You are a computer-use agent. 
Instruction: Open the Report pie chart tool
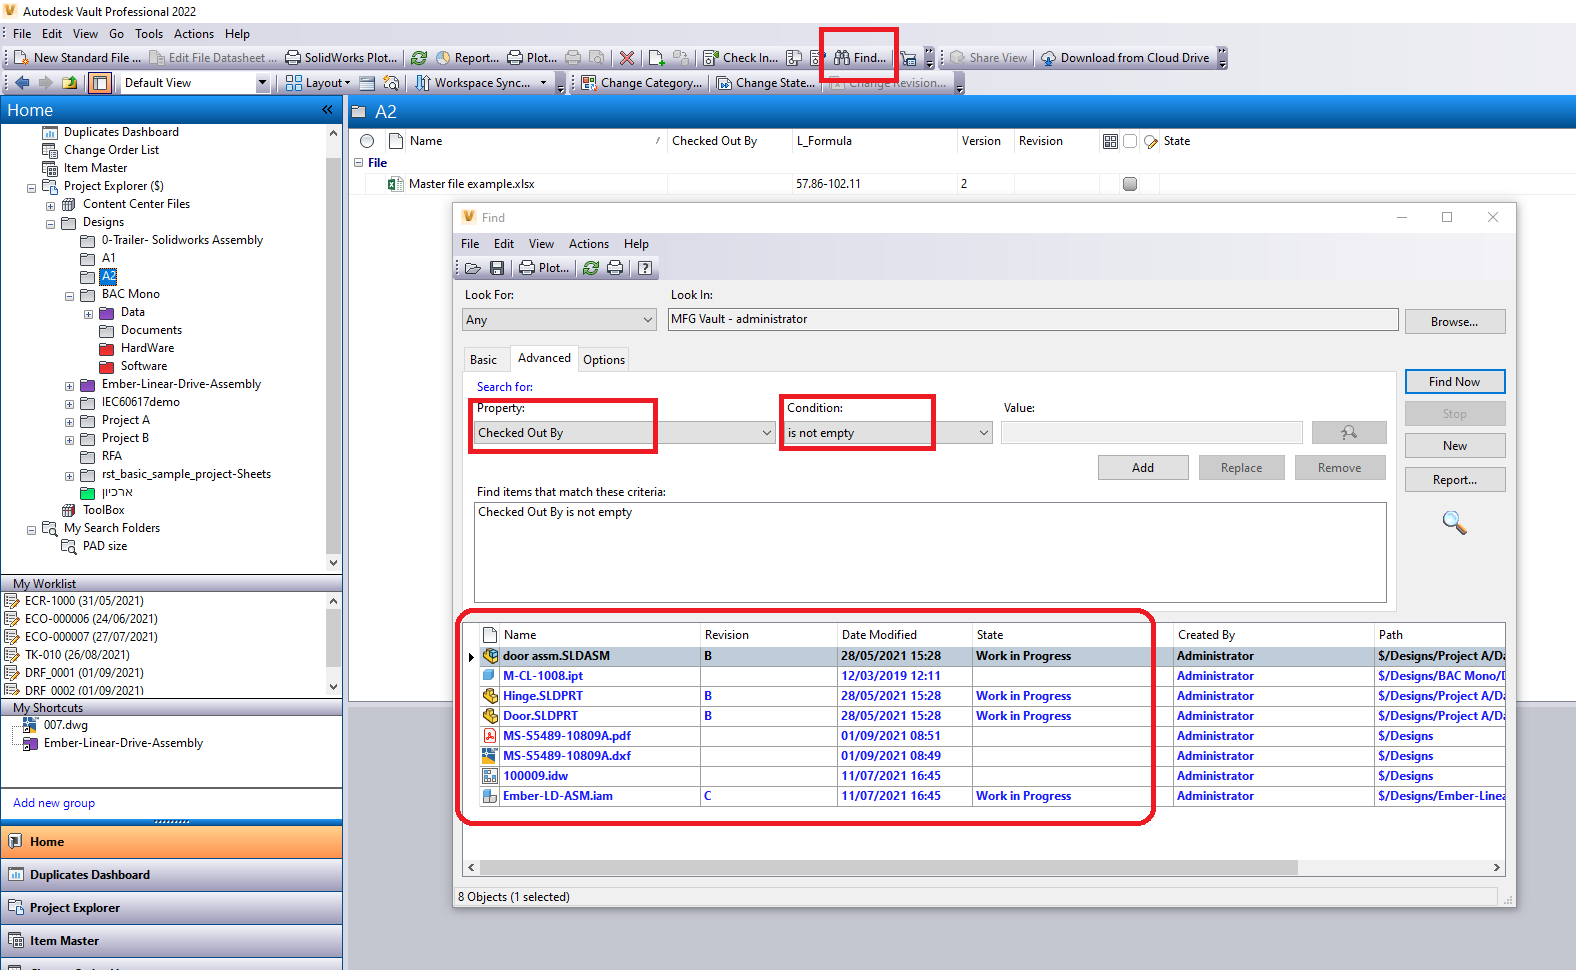point(443,58)
